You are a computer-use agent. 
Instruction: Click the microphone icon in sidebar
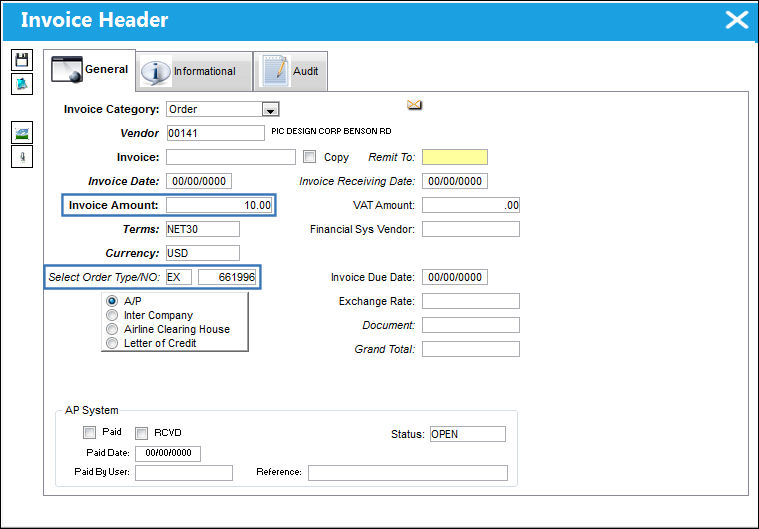pyautogui.click(x=22, y=157)
